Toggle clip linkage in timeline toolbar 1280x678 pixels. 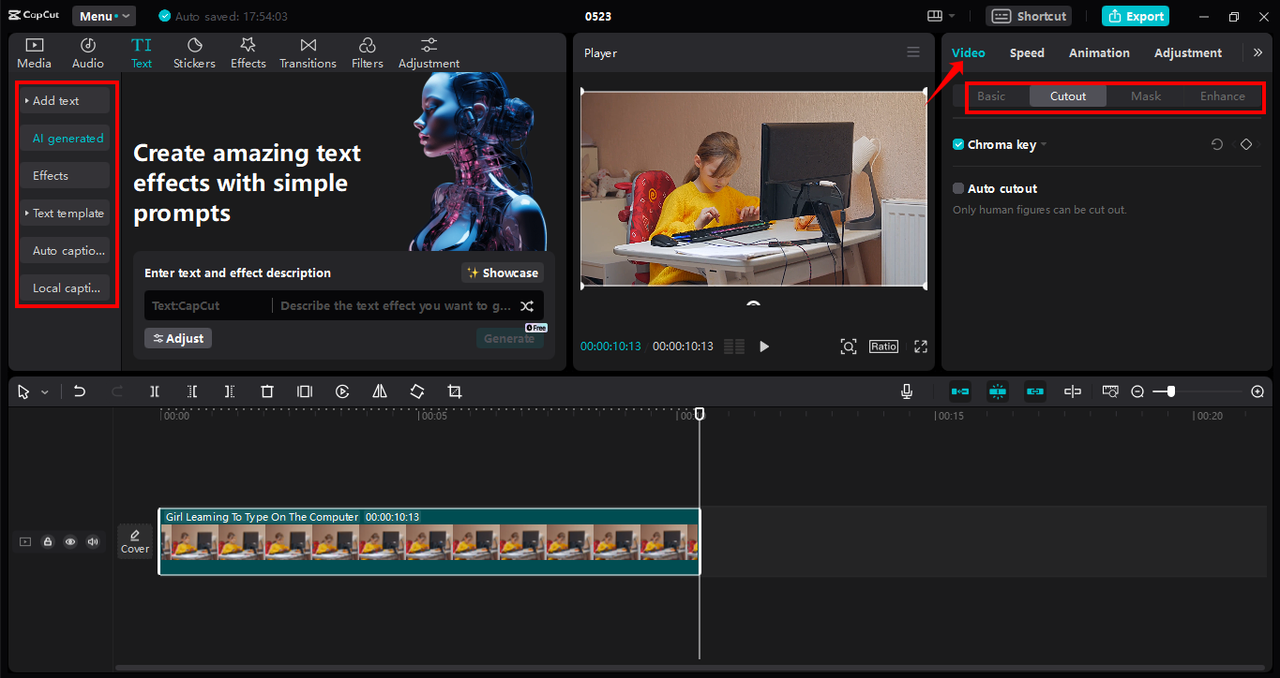[x=1035, y=392]
